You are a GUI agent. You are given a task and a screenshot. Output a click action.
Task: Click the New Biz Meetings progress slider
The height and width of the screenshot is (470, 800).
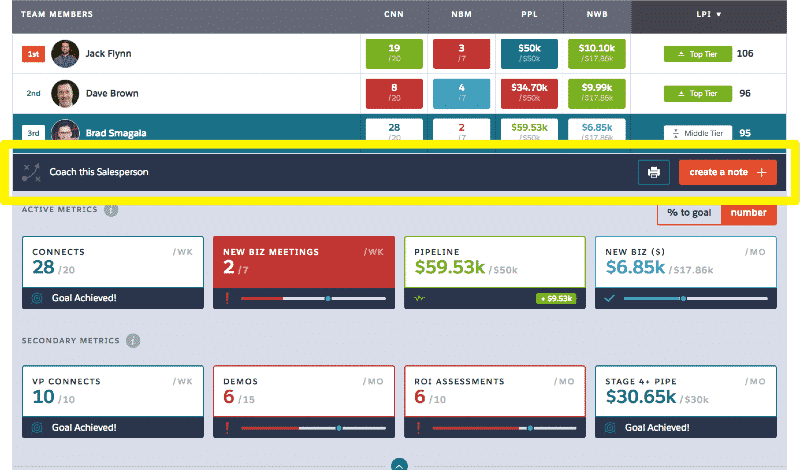pos(313,299)
